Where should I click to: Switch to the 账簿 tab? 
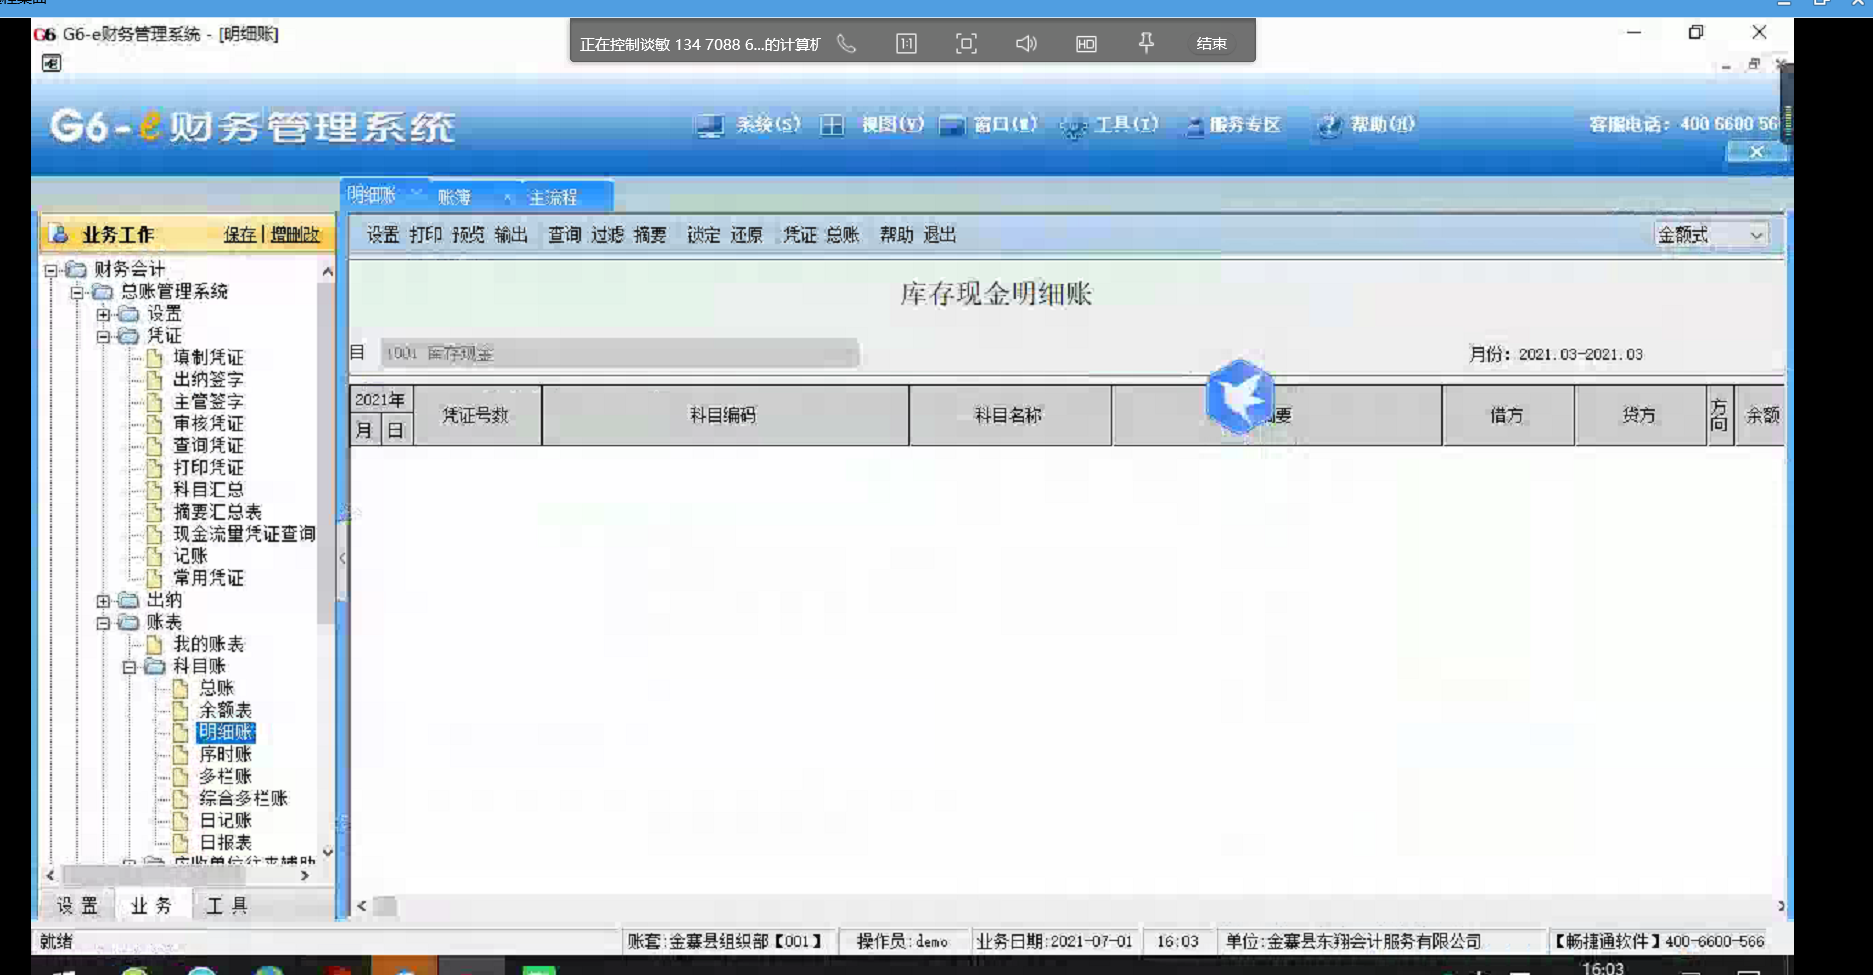pyautogui.click(x=454, y=197)
